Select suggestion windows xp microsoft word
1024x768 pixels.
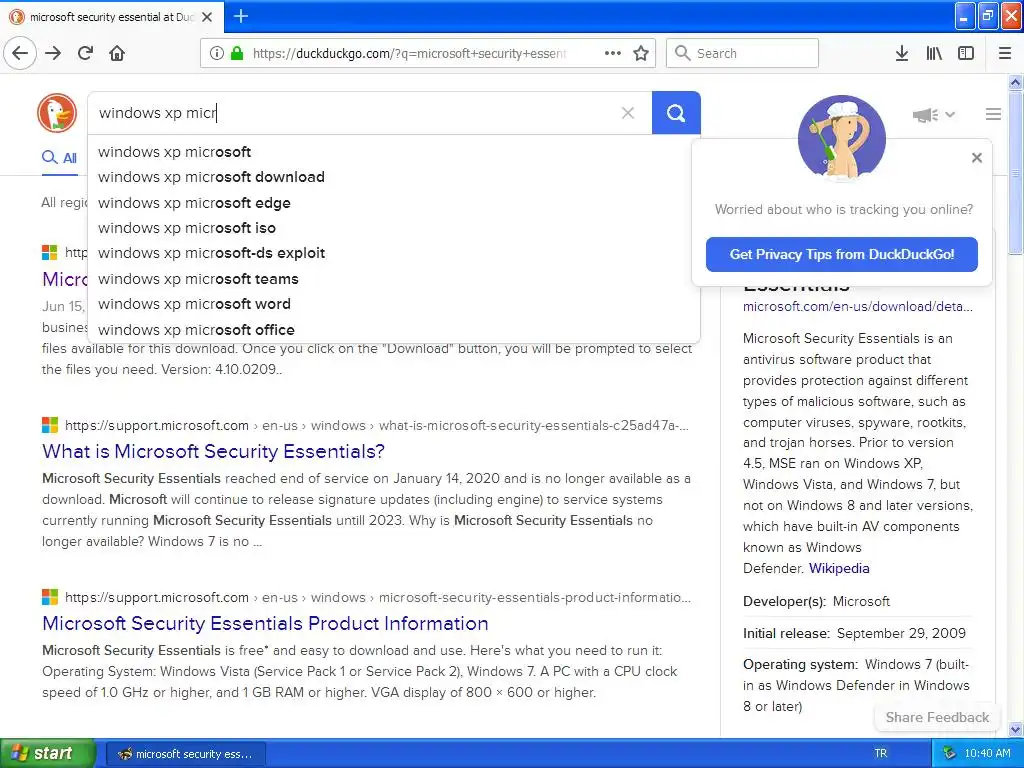[x=394, y=304]
